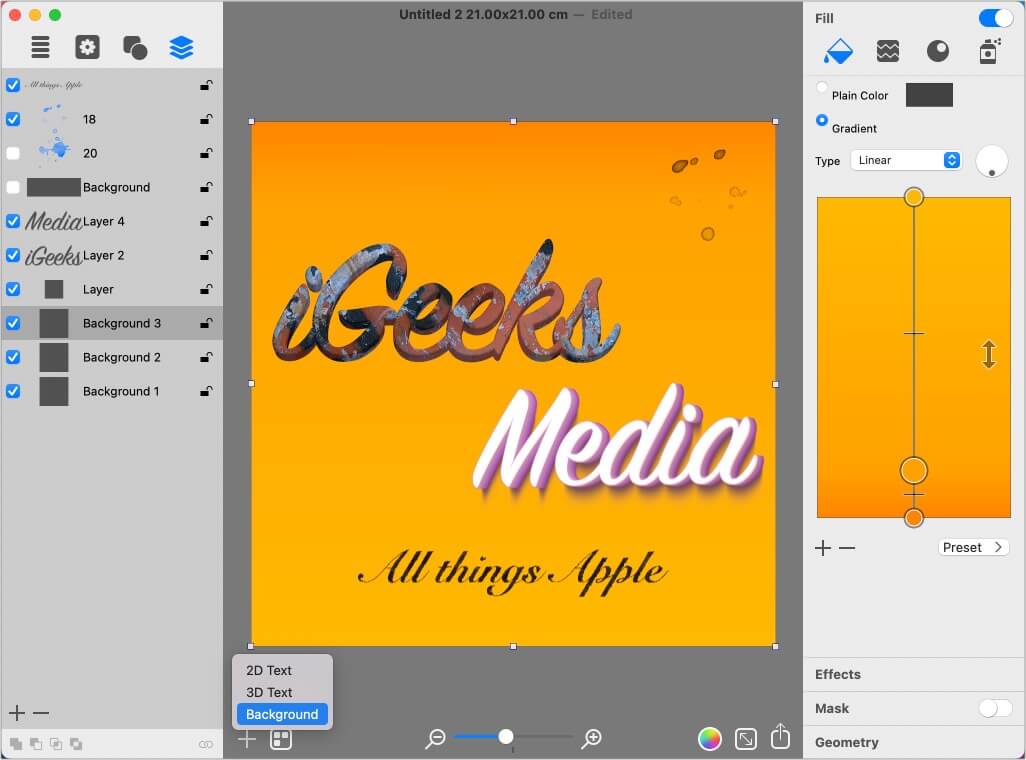Toggle lock on Layer 4
The width and height of the screenshot is (1026, 760).
click(x=206, y=221)
